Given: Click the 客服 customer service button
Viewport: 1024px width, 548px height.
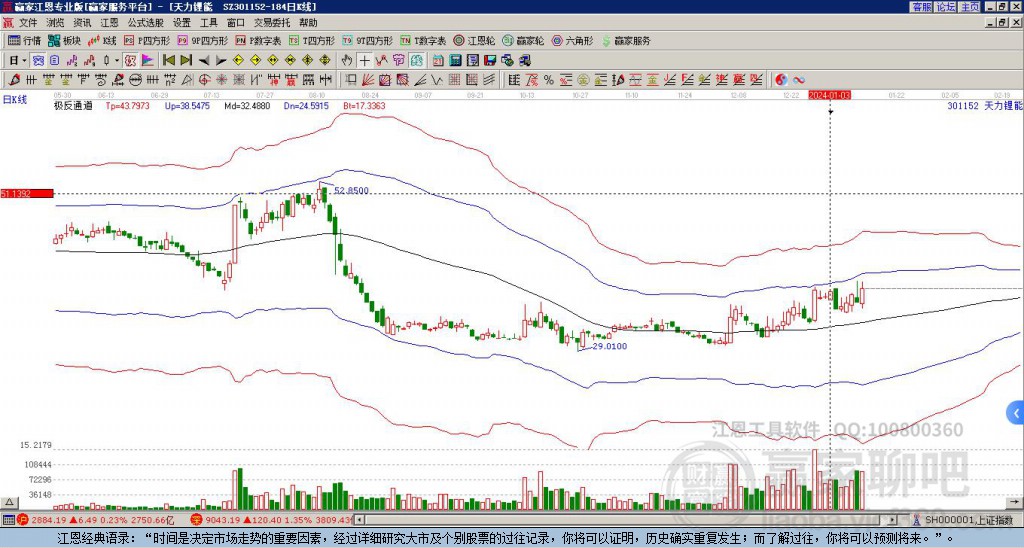Looking at the screenshot, I should (x=921, y=7).
